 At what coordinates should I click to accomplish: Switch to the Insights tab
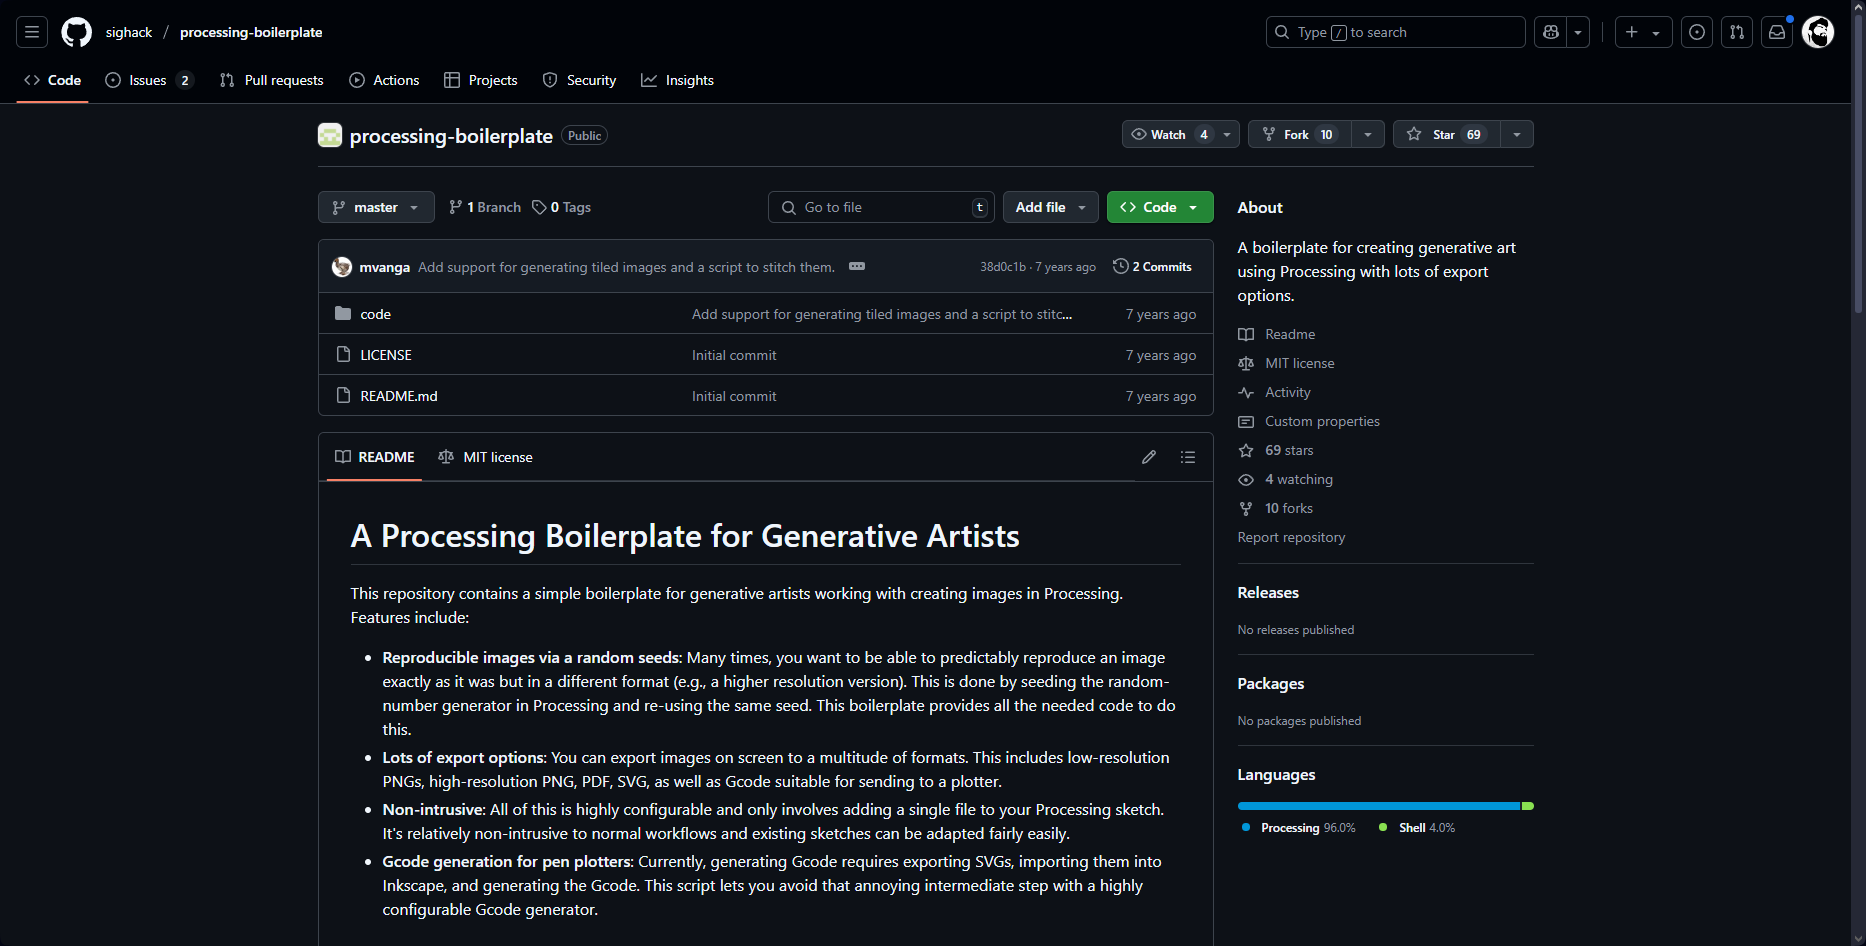678,80
